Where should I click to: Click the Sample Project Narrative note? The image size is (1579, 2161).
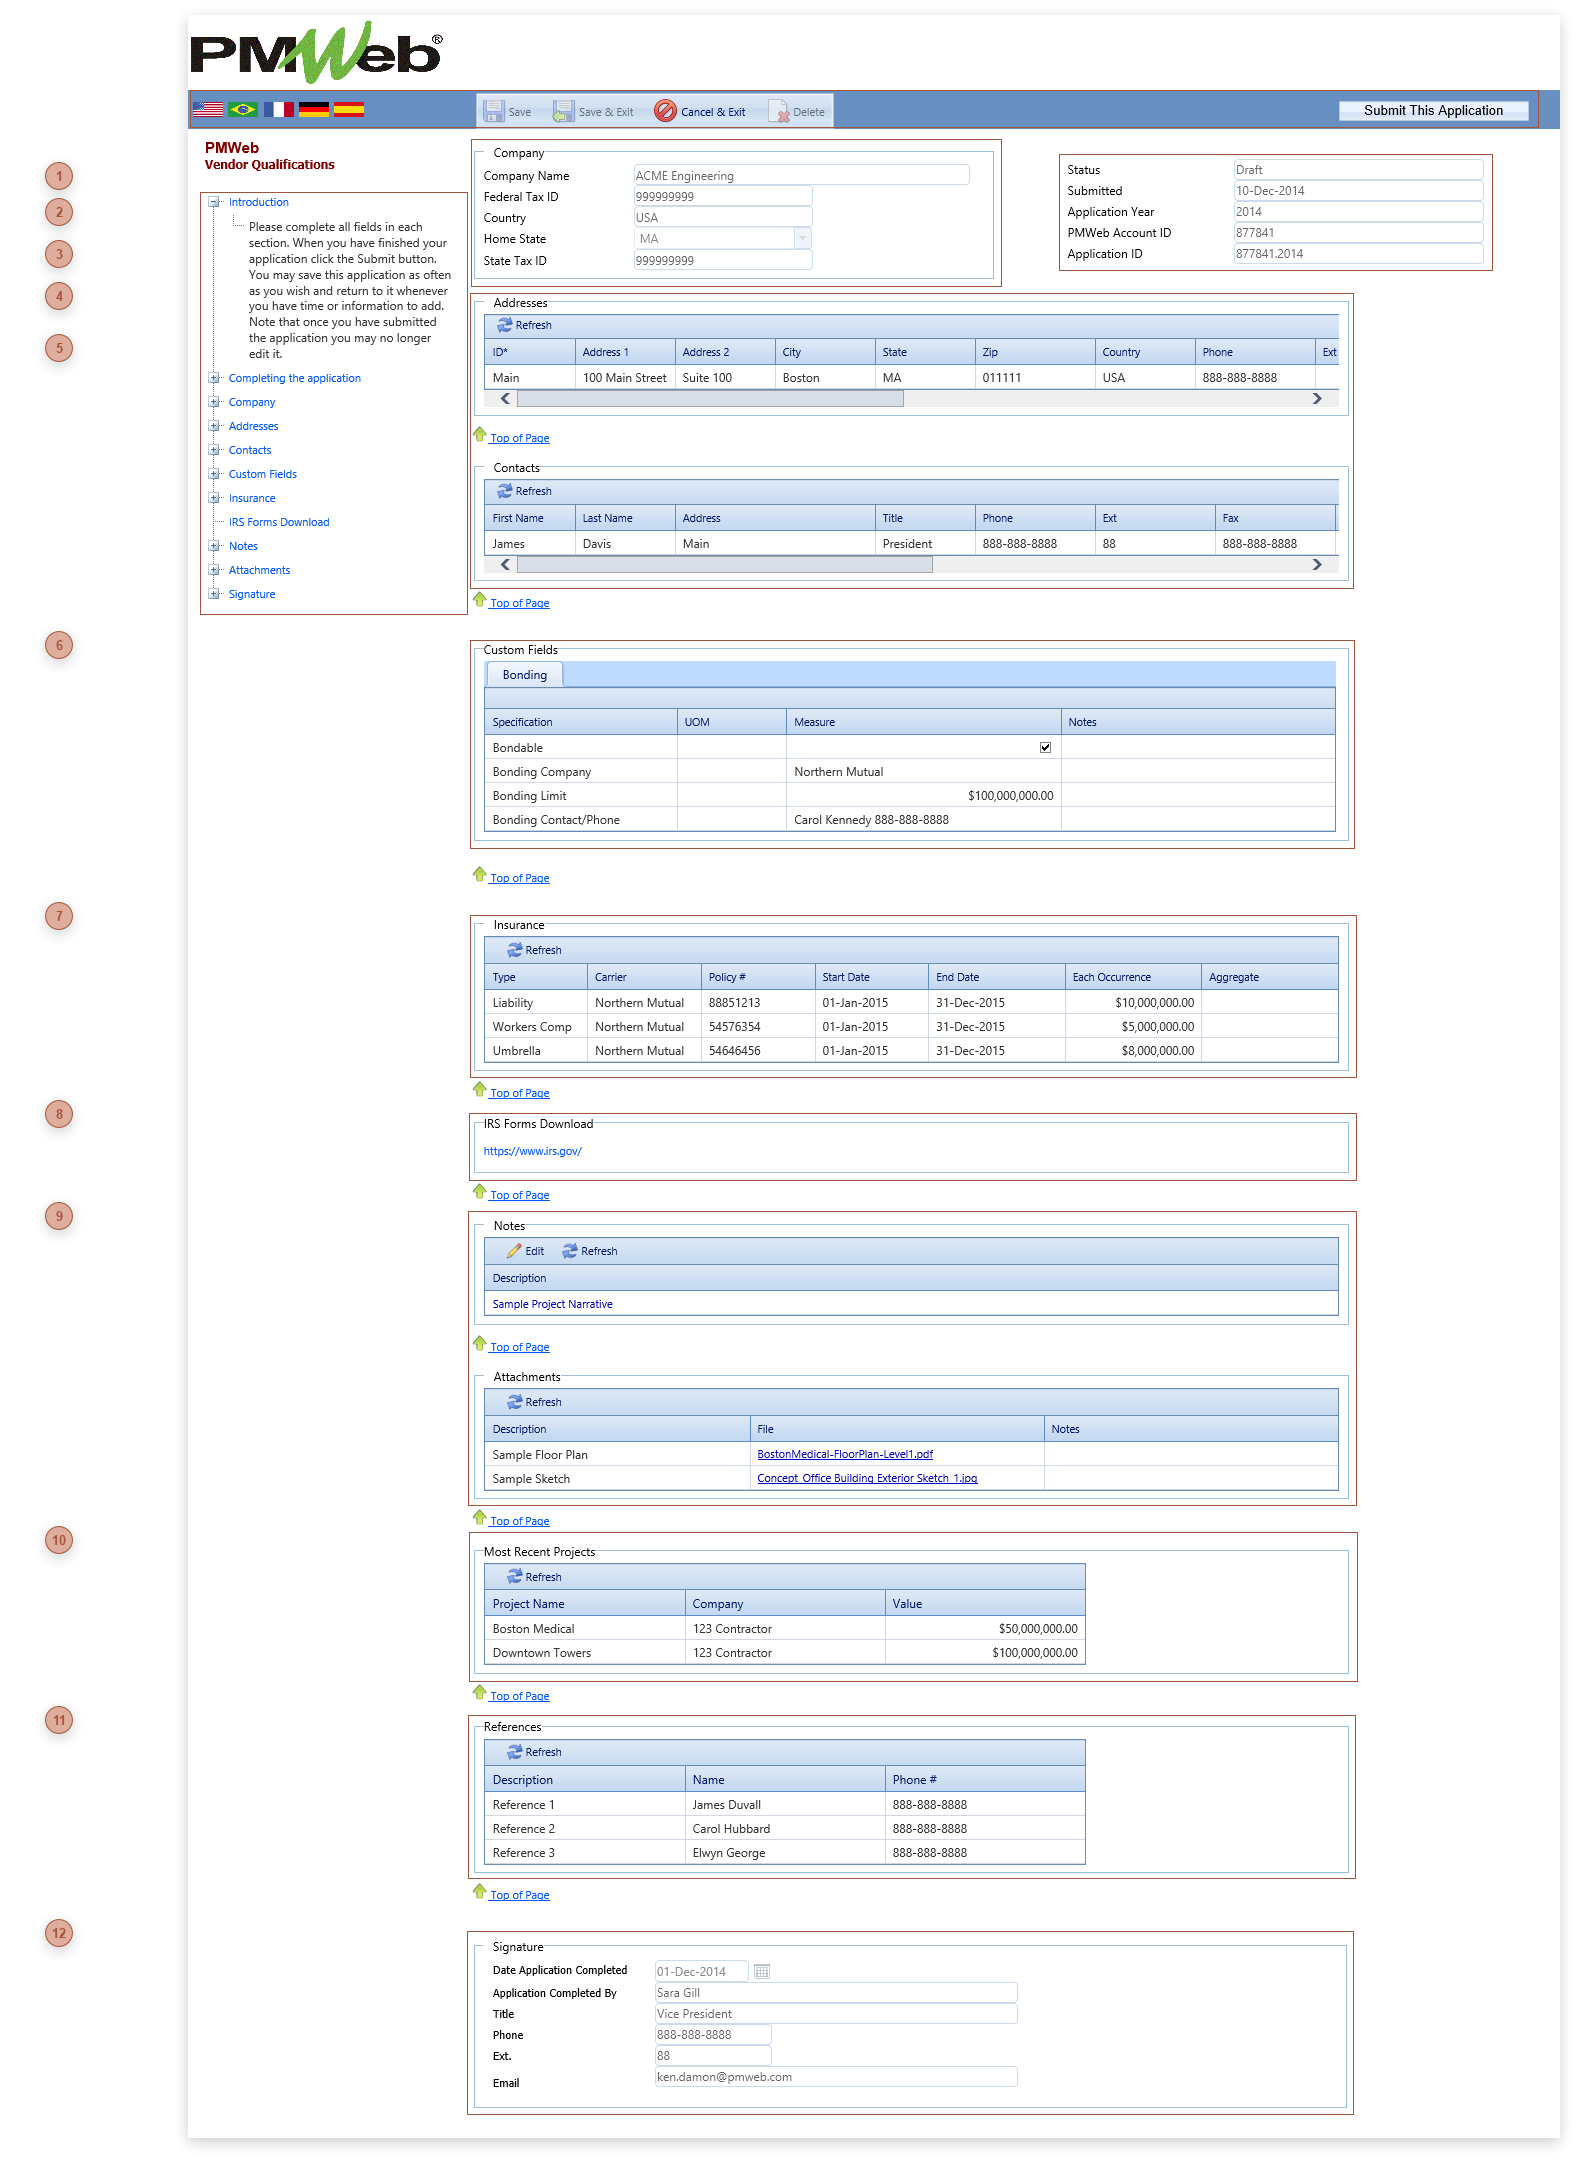click(x=552, y=1304)
